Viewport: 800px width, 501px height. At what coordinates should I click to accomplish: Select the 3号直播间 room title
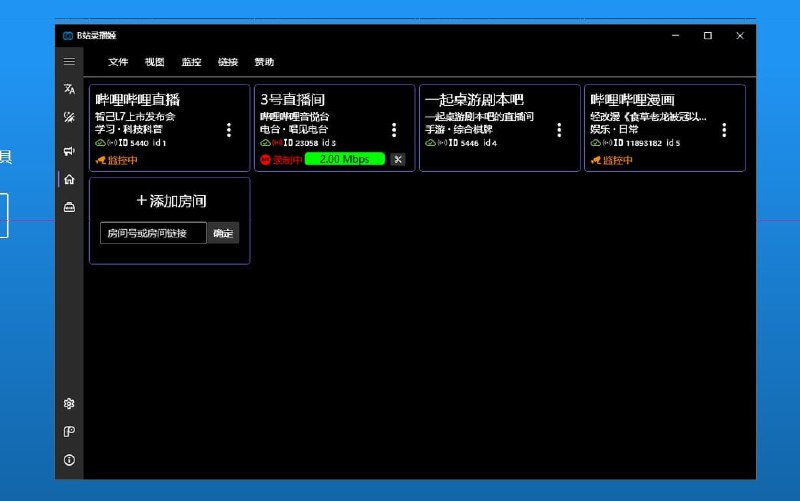coord(292,99)
